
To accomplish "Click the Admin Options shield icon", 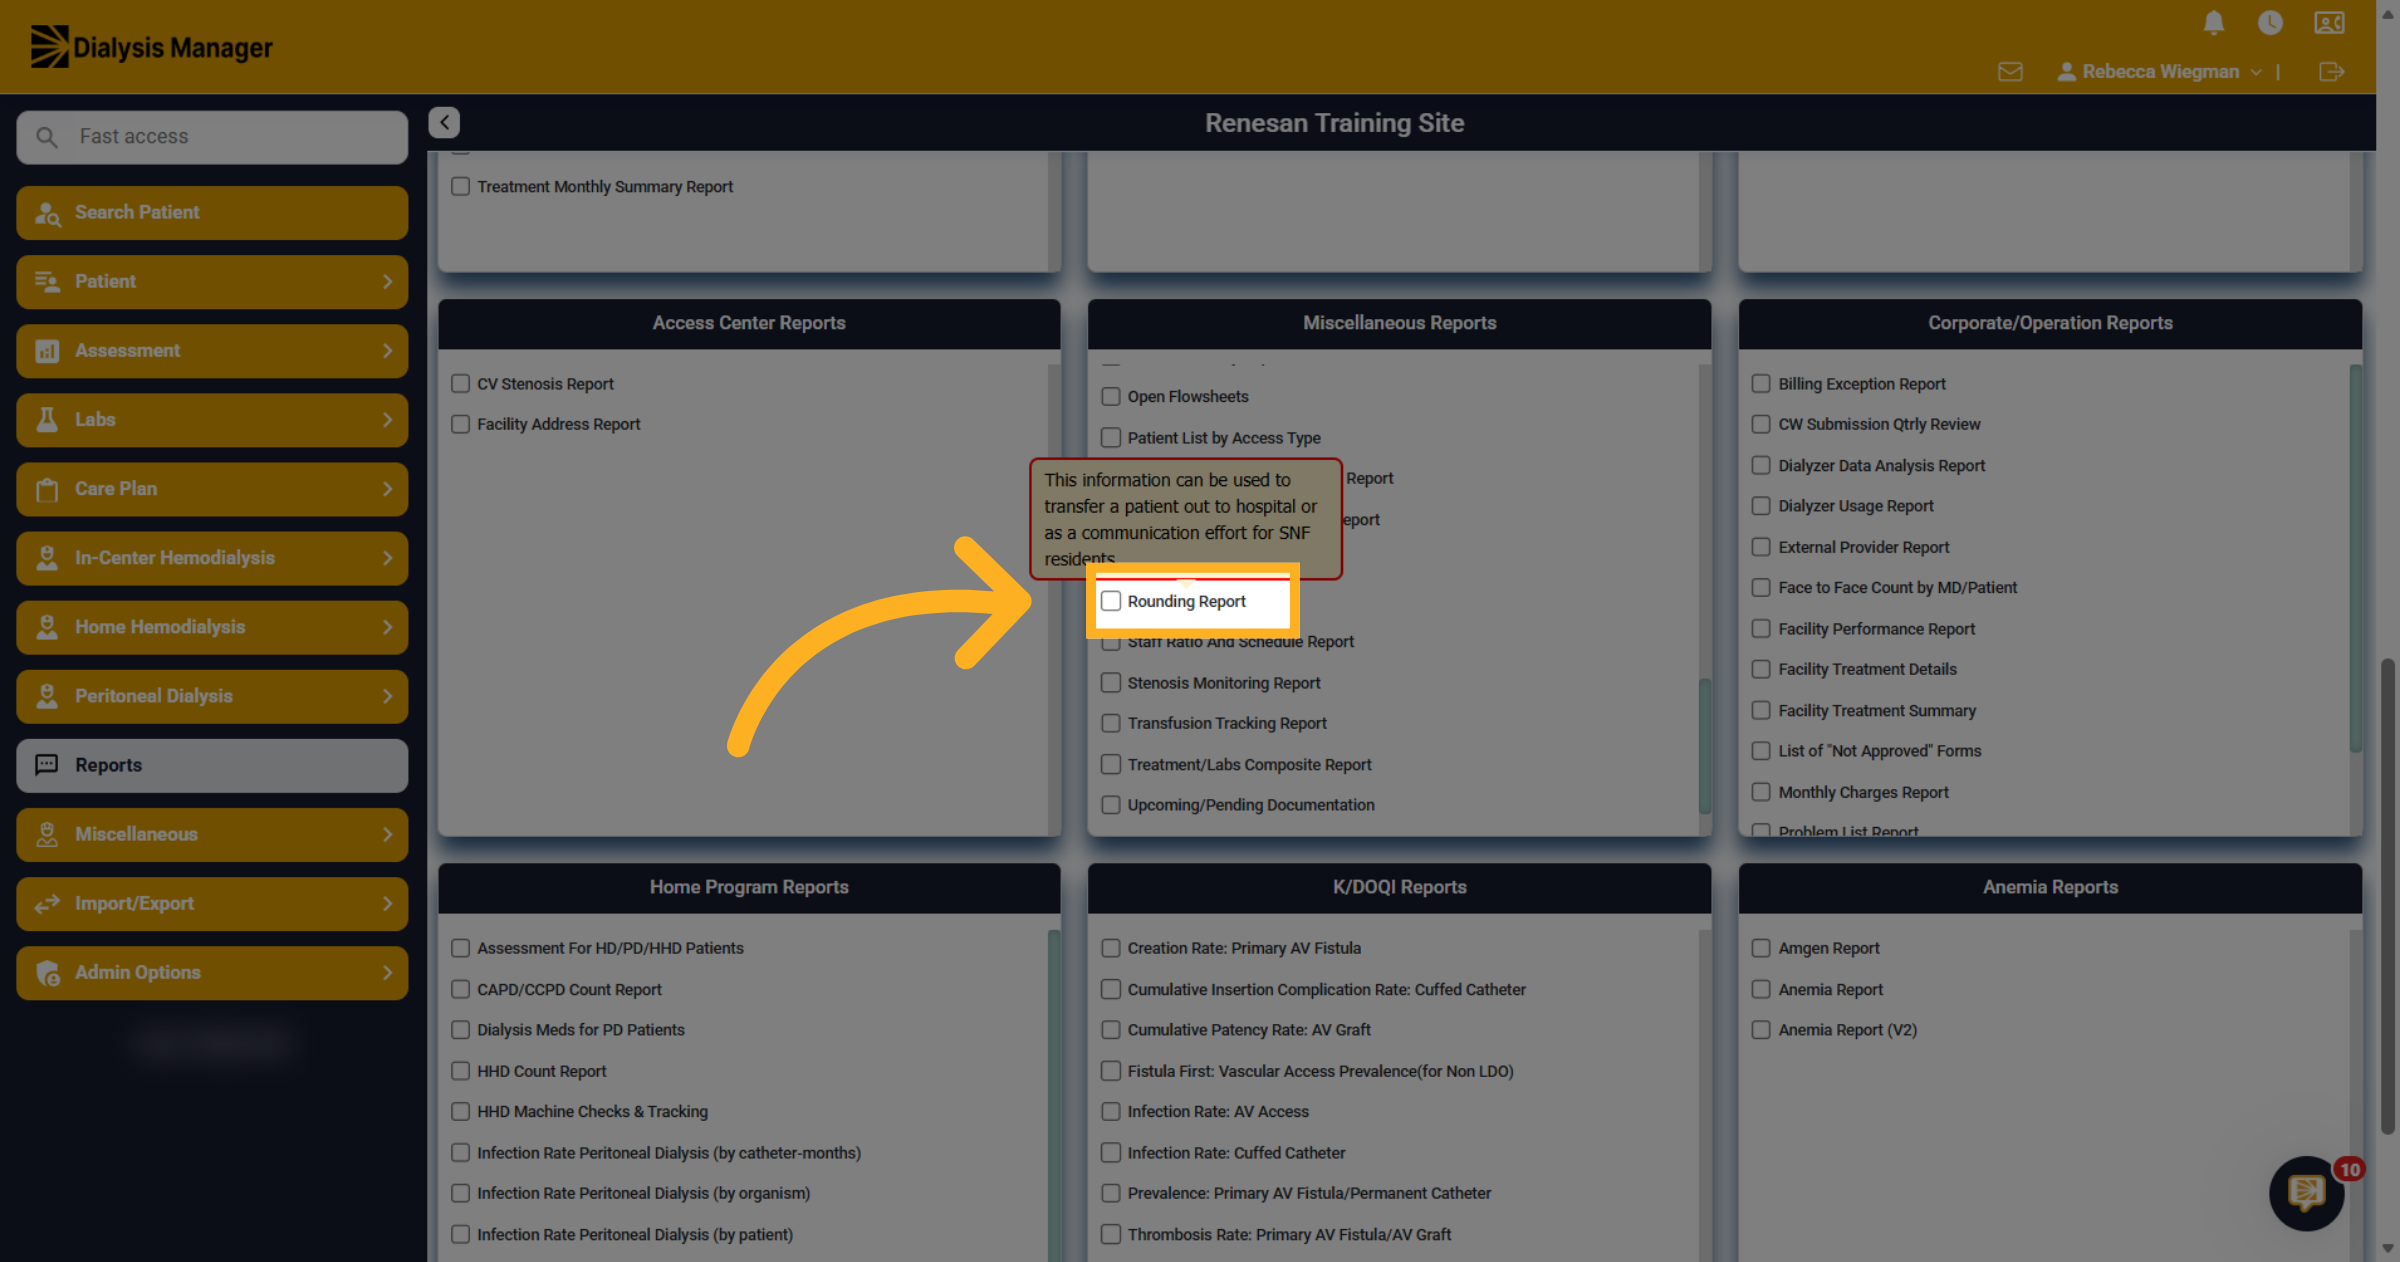I will click(47, 973).
